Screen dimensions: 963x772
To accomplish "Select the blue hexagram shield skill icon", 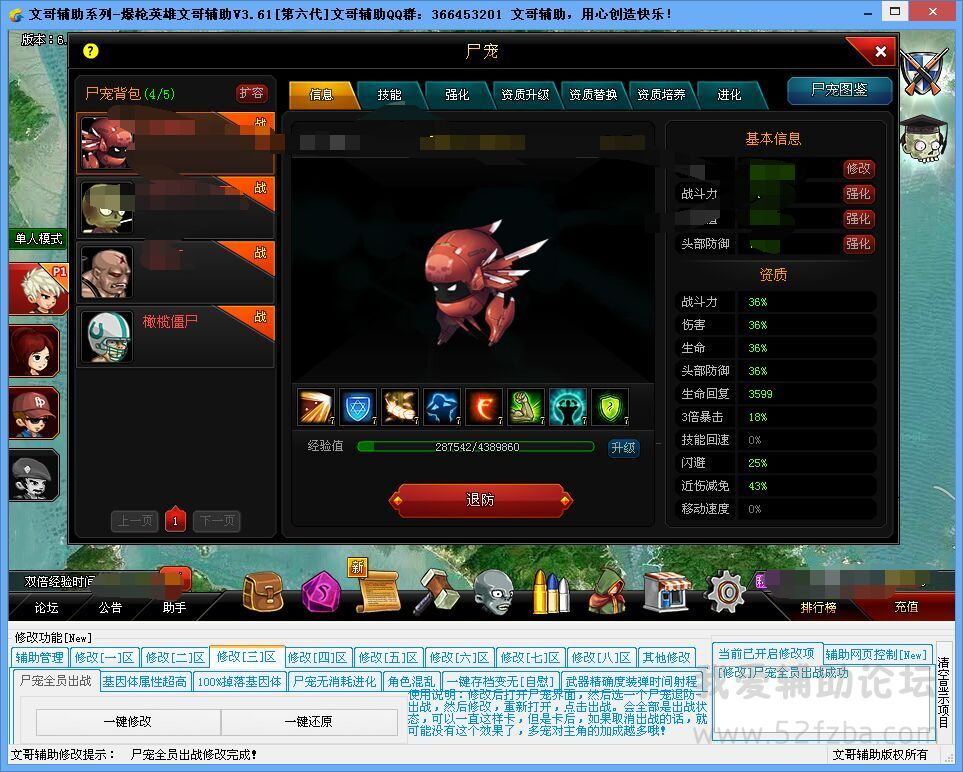I will point(358,407).
